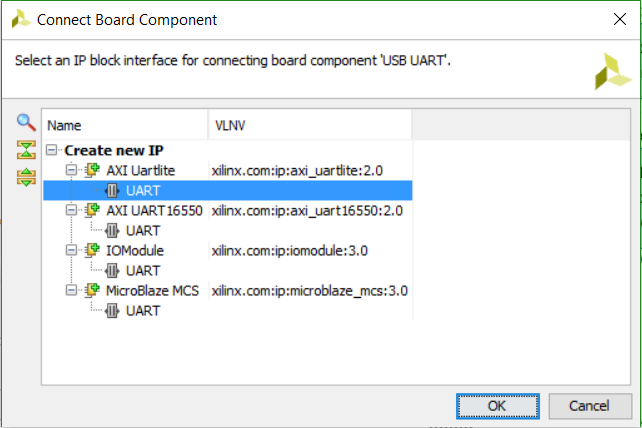Click the Name column header
This screenshot has height=428, width=642.
(x=125, y=125)
